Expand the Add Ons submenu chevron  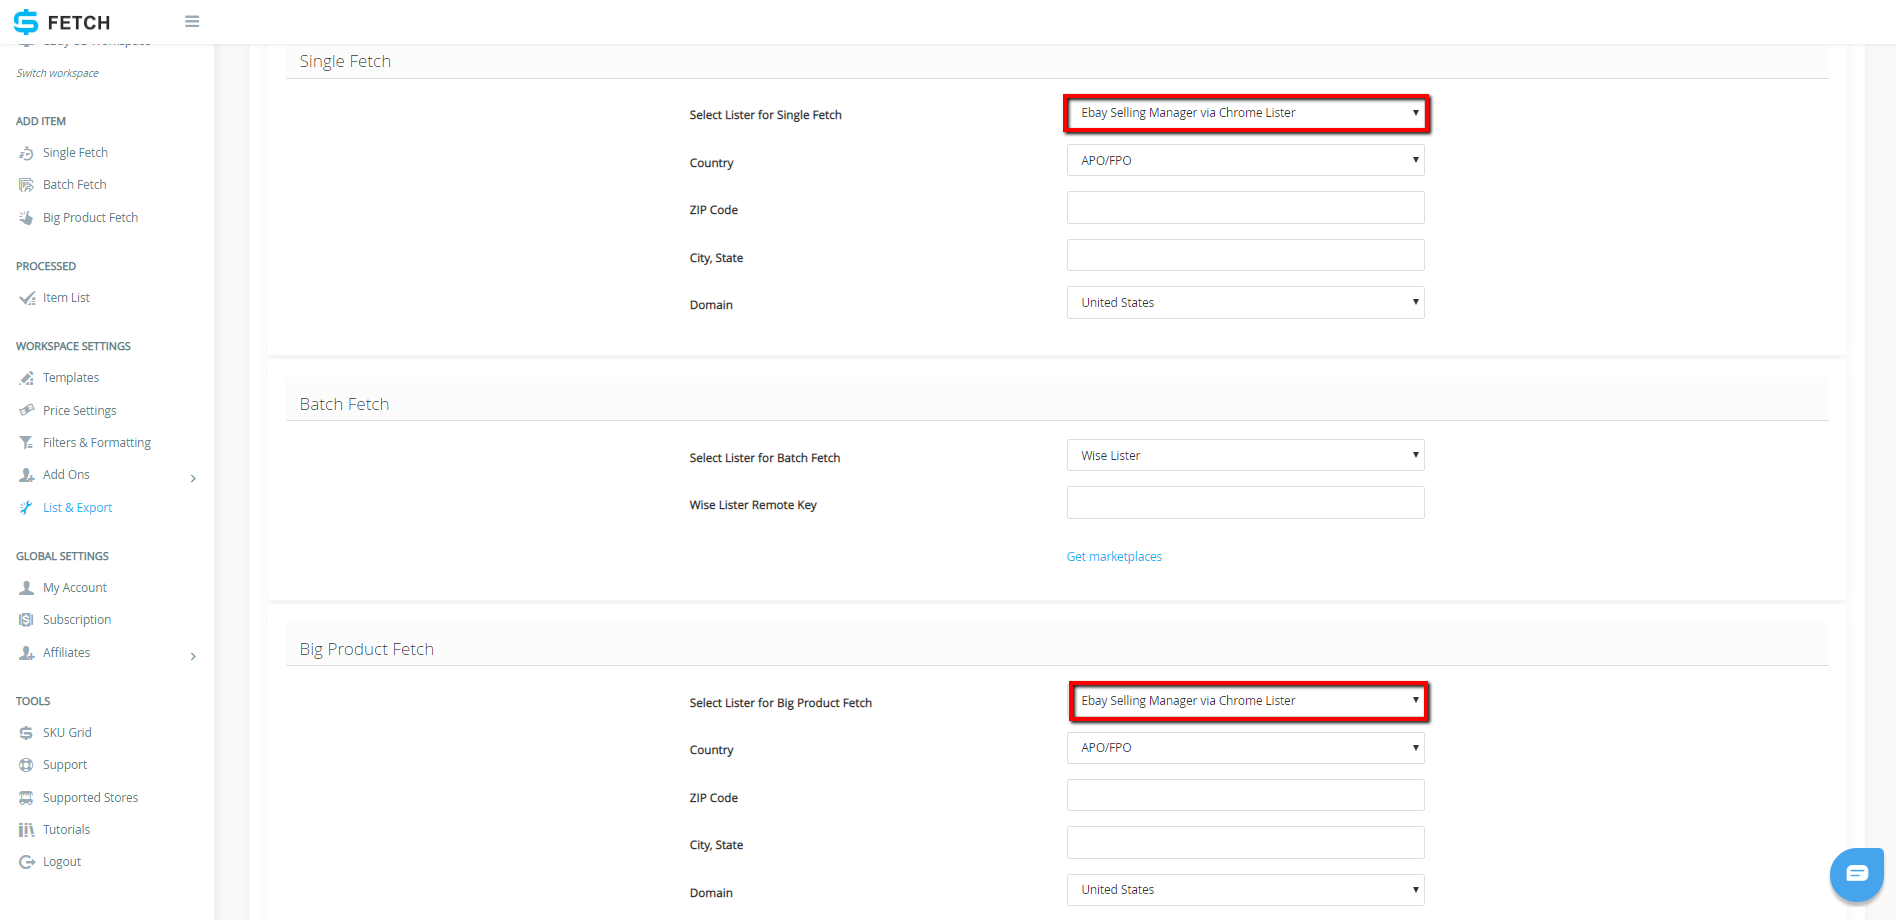(x=193, y=478)
